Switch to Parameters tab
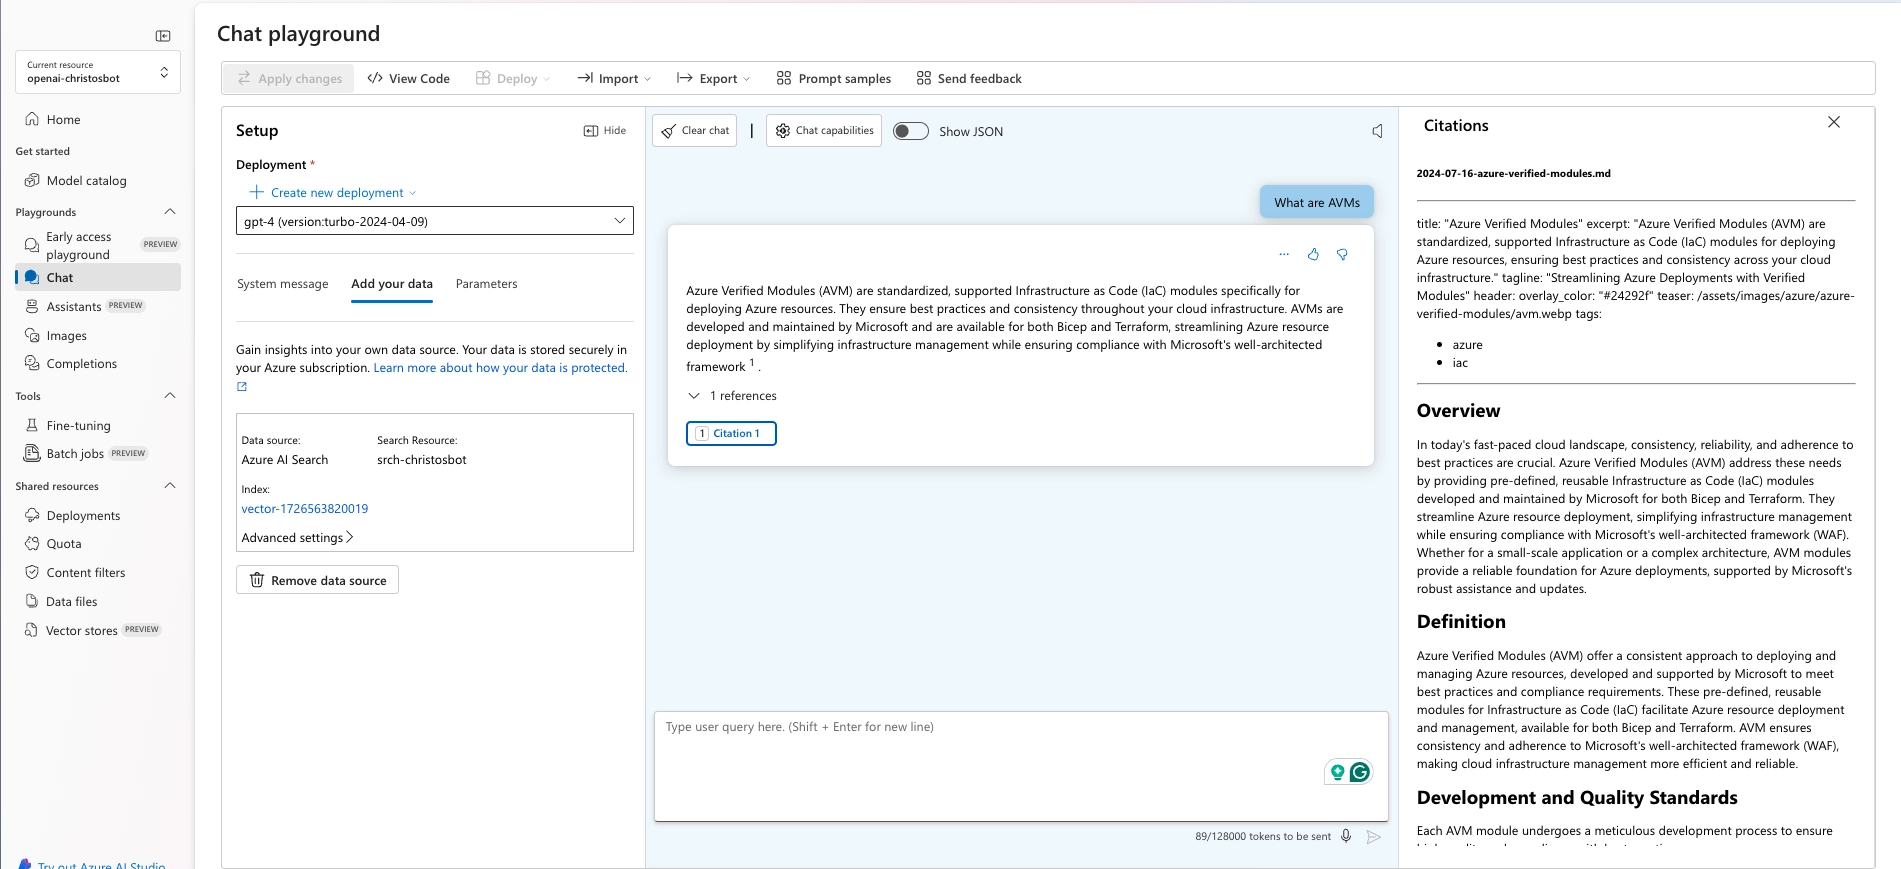 (x=486, y=284)
